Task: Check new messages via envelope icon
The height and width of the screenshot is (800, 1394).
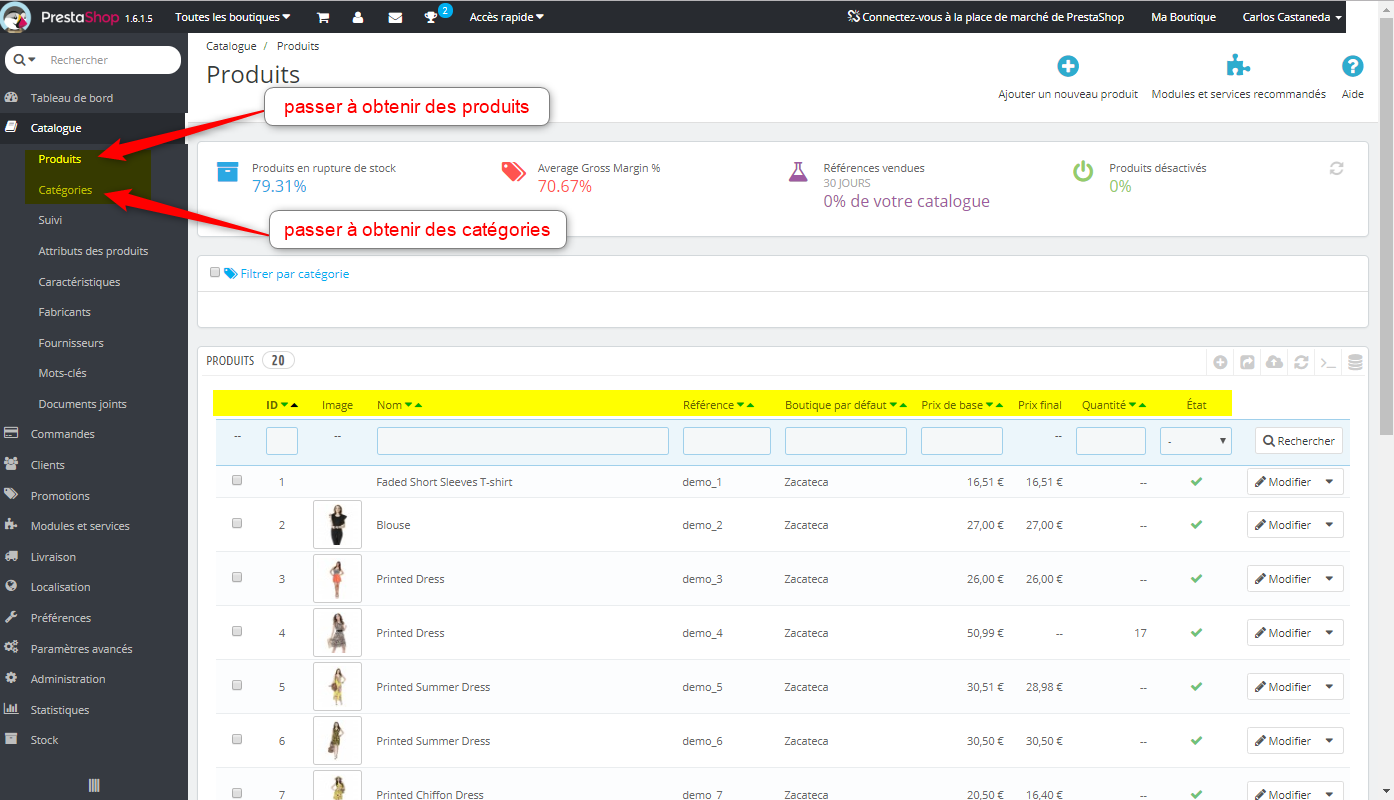Action: click(x=394, y=16)
